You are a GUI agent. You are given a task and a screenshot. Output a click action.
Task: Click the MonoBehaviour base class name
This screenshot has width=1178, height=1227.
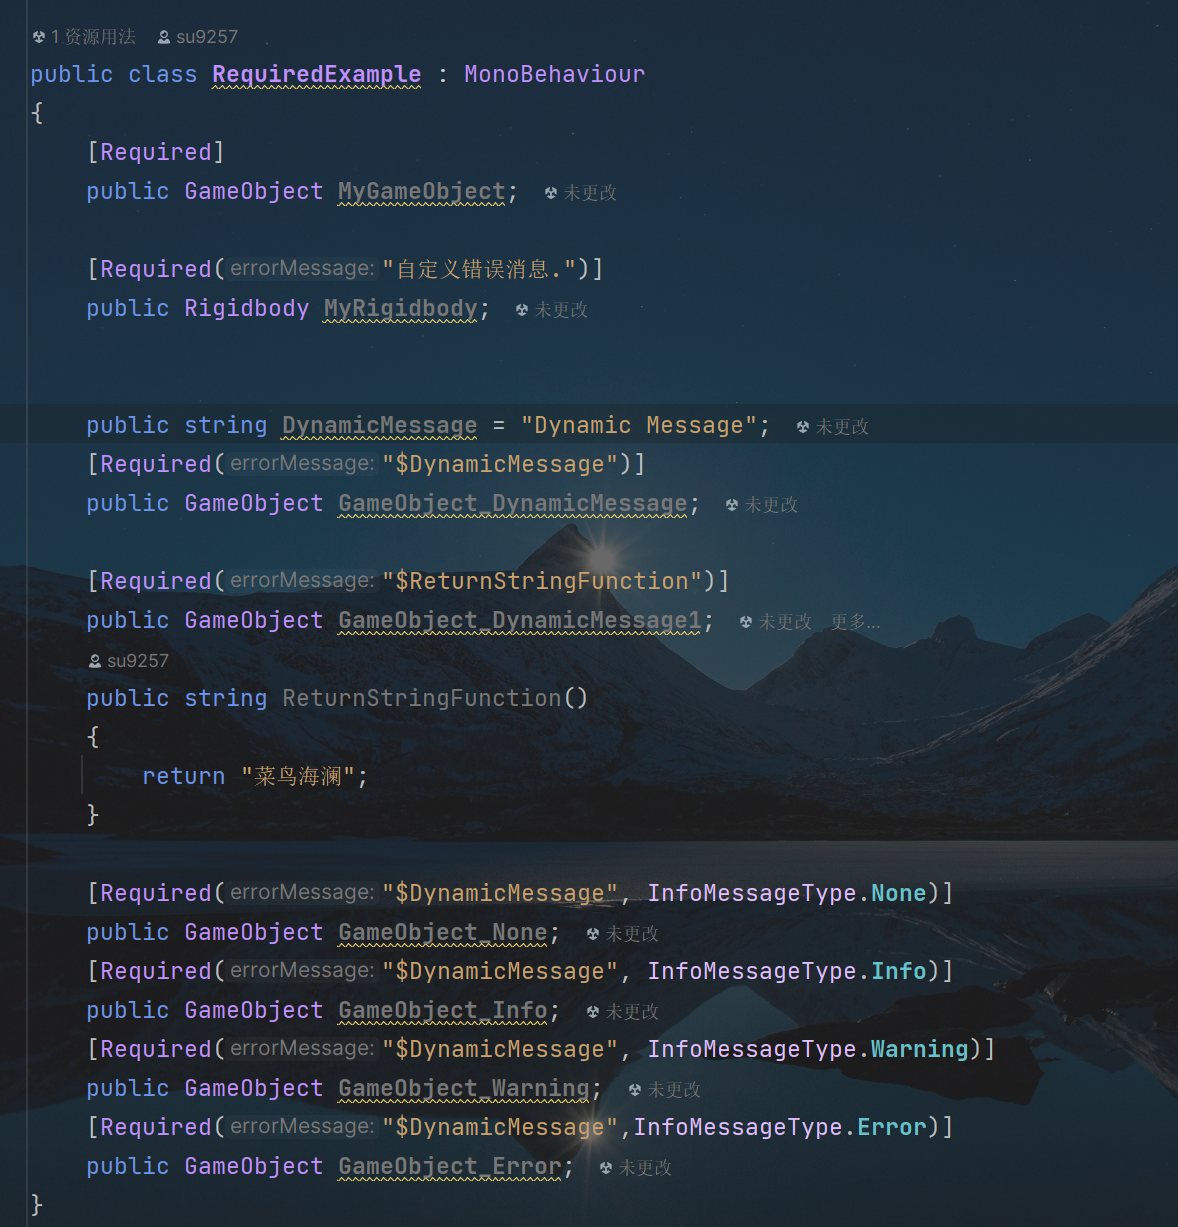click(555, 74)
